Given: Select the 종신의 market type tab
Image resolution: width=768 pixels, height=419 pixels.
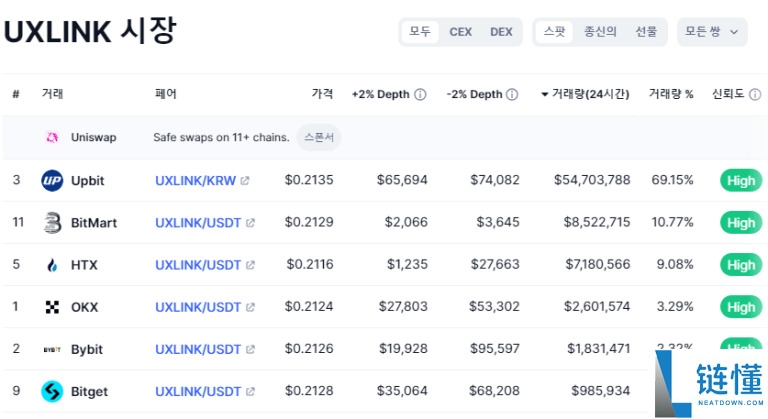Looking at the screenshot, I should tap(600, 32).
